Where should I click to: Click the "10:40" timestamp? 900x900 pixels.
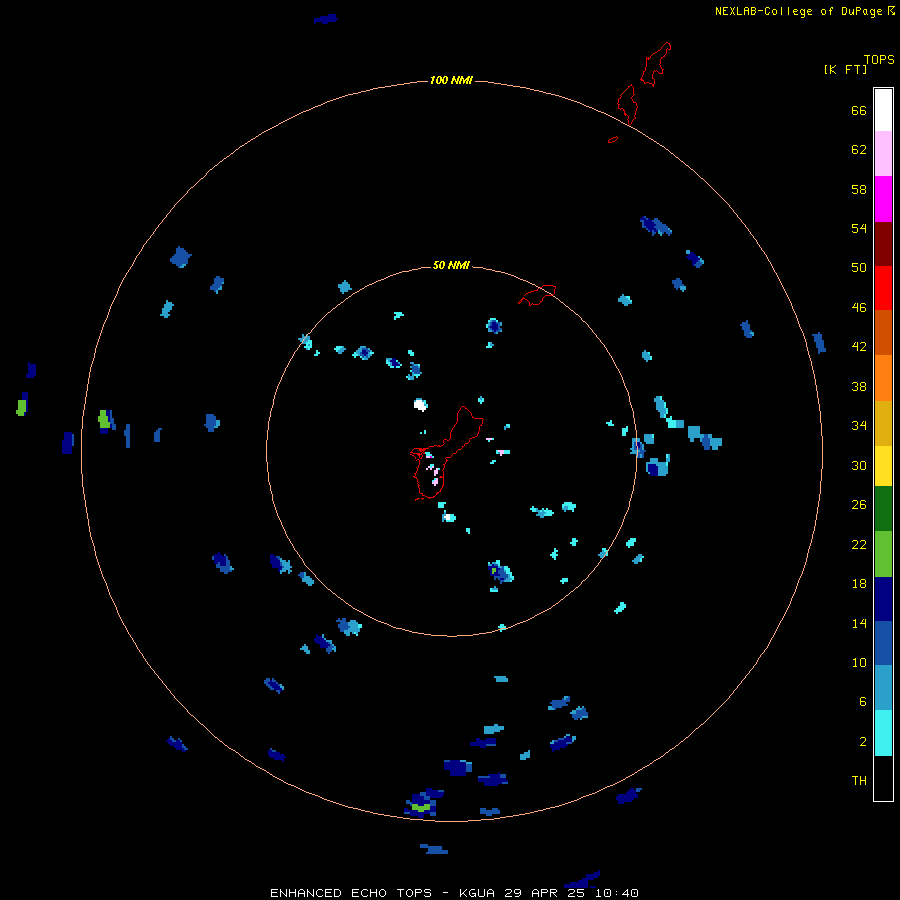point(617,893)
